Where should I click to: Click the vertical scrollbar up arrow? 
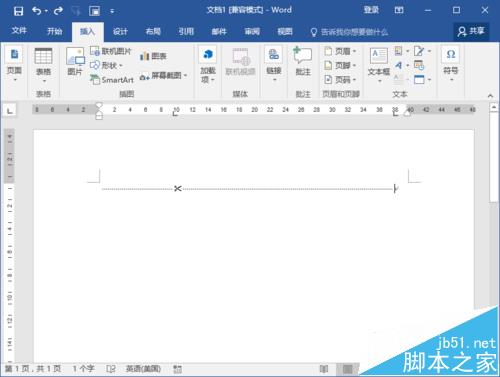494,107
